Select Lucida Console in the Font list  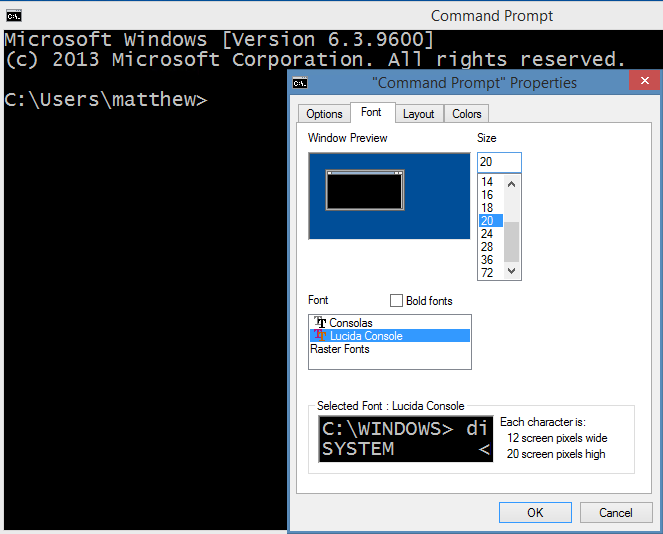[x=390, y=336]
